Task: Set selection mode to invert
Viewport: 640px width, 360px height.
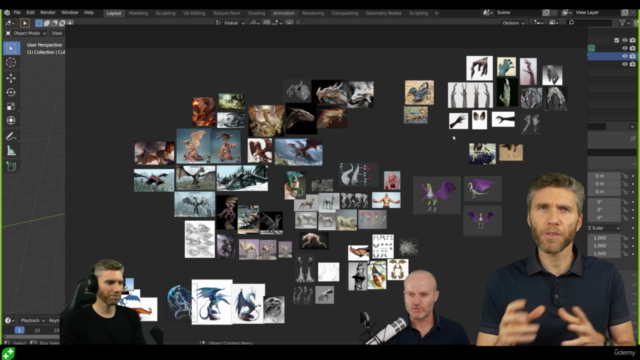Action: [x=62, y=23]
